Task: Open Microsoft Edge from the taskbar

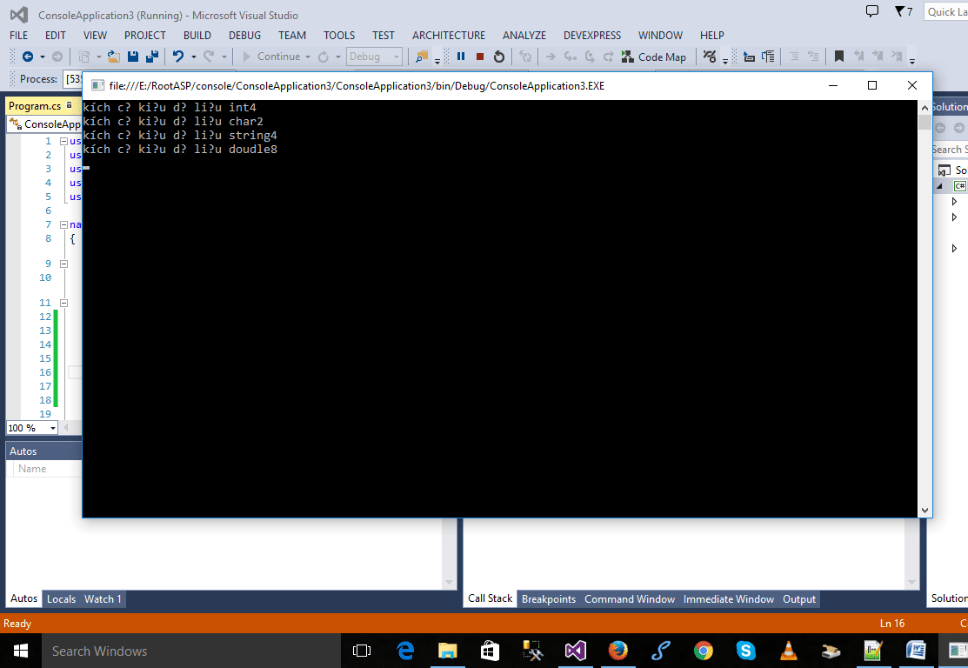Action: coord(405,651)
